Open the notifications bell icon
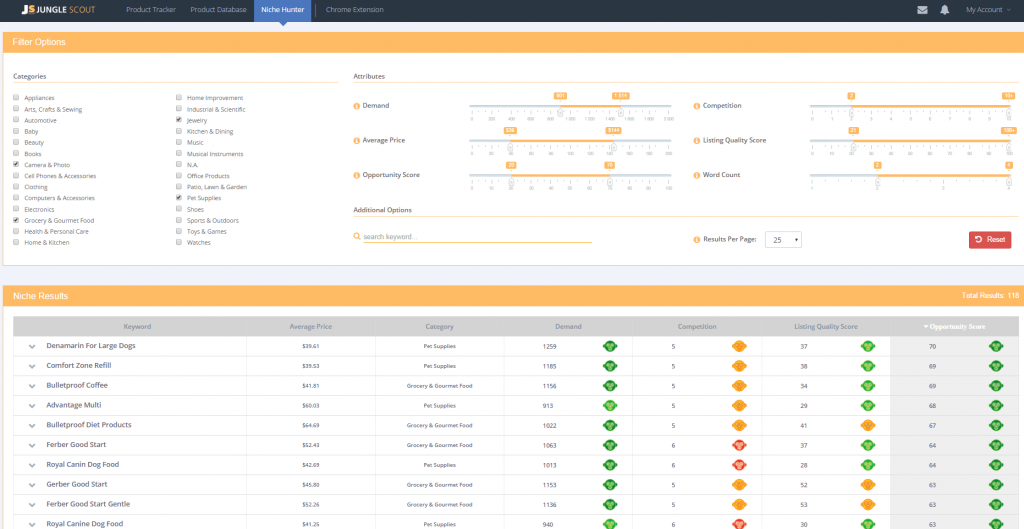The width and height of the screenshot is (1024, 529). (944, 10)
